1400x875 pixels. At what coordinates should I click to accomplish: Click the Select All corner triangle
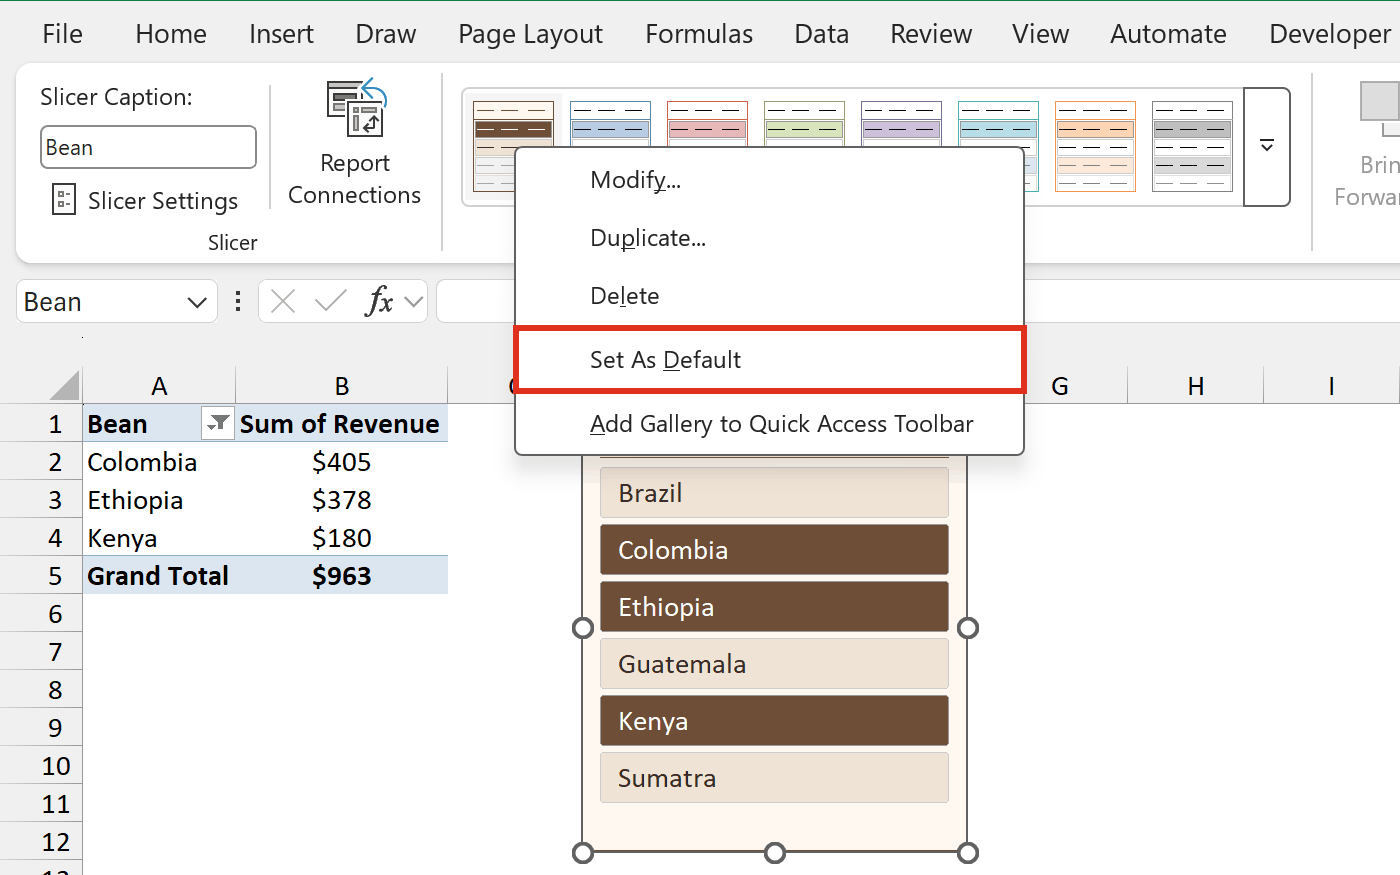pyautogui.click(x=64, y=385)
